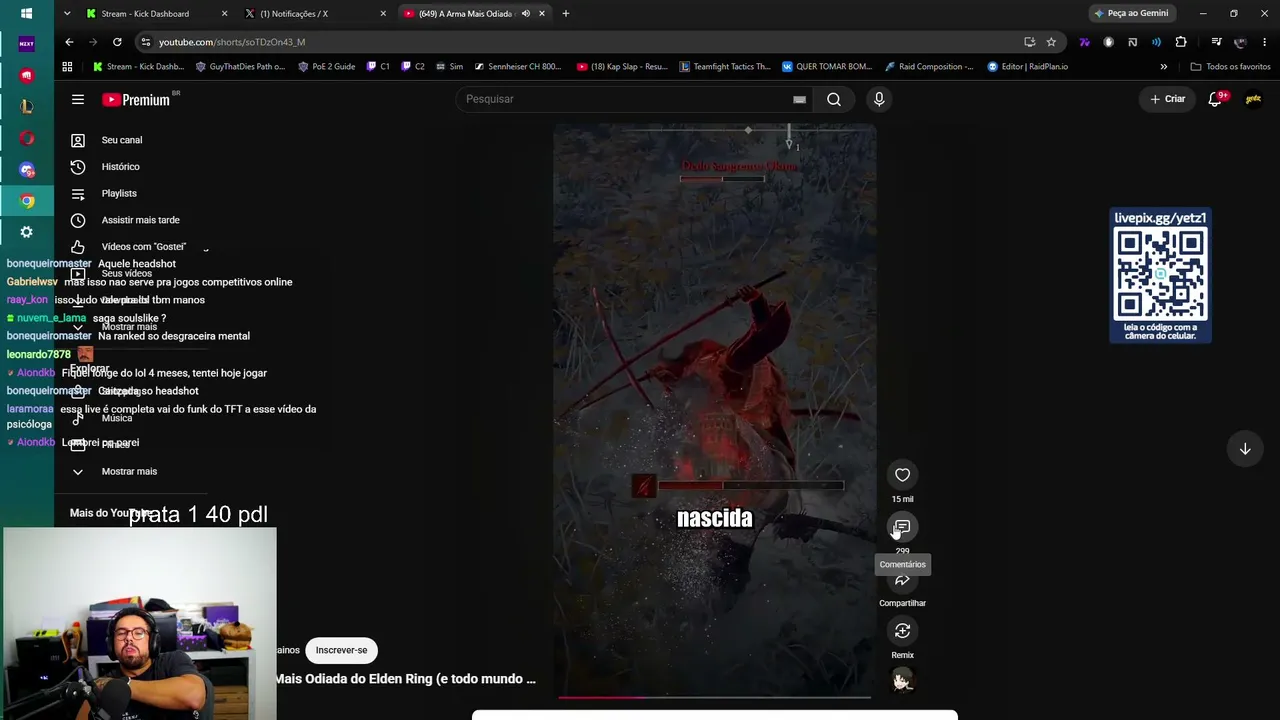
Task: Open the Chrome profile avatar
Action: tap(1240, 42)
